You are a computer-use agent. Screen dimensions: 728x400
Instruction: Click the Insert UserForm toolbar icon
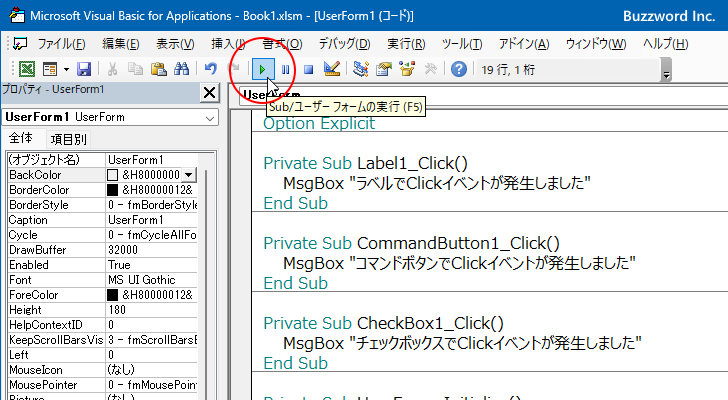click(50, 70)
